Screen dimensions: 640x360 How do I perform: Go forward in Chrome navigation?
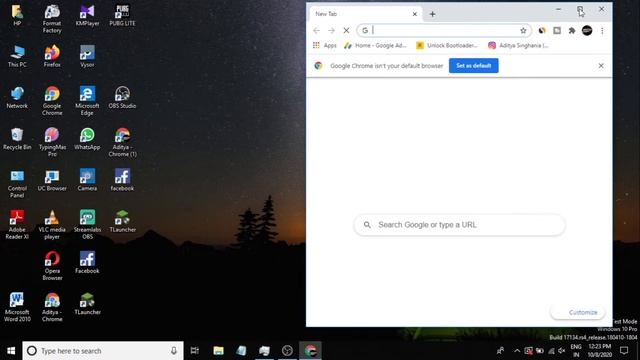click(x=331, y=31)
